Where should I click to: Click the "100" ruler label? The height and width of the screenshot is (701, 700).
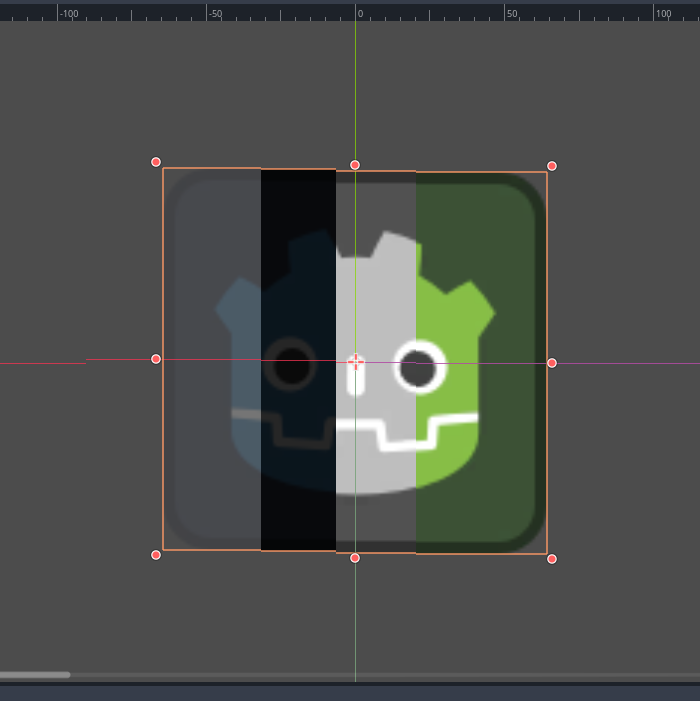(x=663, y=14)
